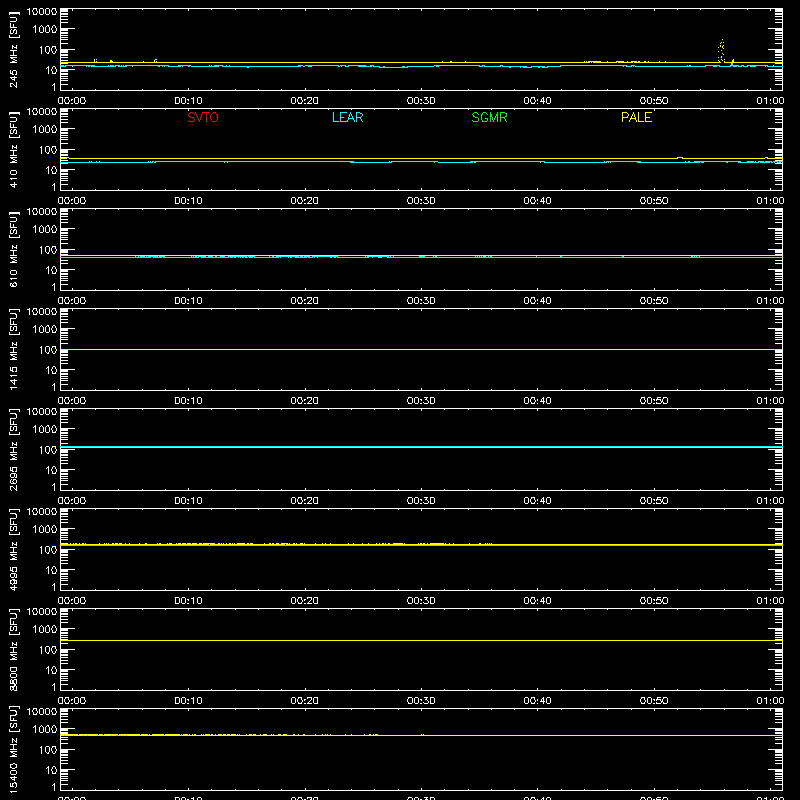Click the yellow flux line in 1415 MHz plot
Screen dimensions: 800x800
click(x=421, y=349)
